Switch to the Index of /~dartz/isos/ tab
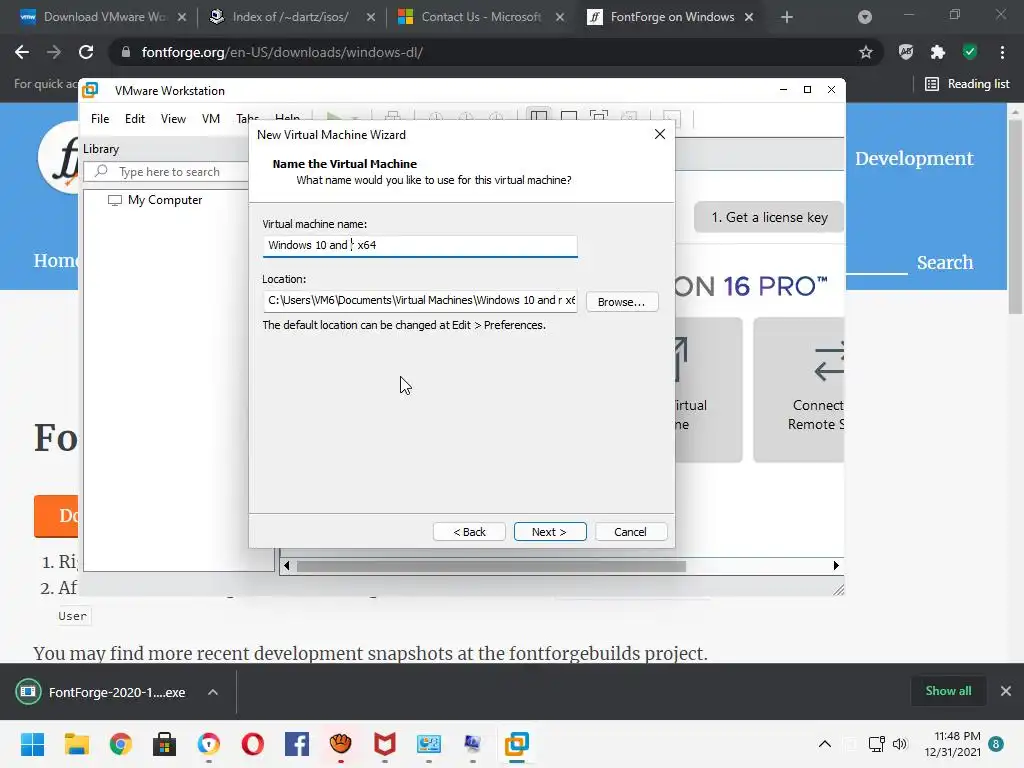The width and height of the screenshot is (1024, 768). 290,17
